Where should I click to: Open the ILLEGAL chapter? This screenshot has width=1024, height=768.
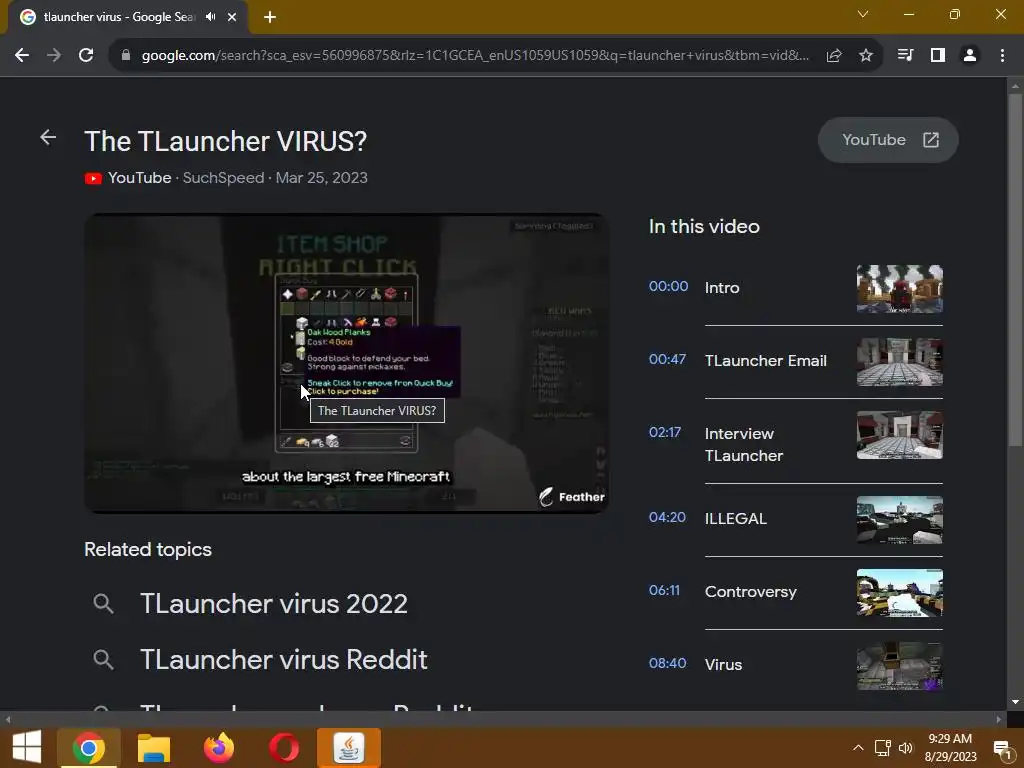[x=735, y=519]
